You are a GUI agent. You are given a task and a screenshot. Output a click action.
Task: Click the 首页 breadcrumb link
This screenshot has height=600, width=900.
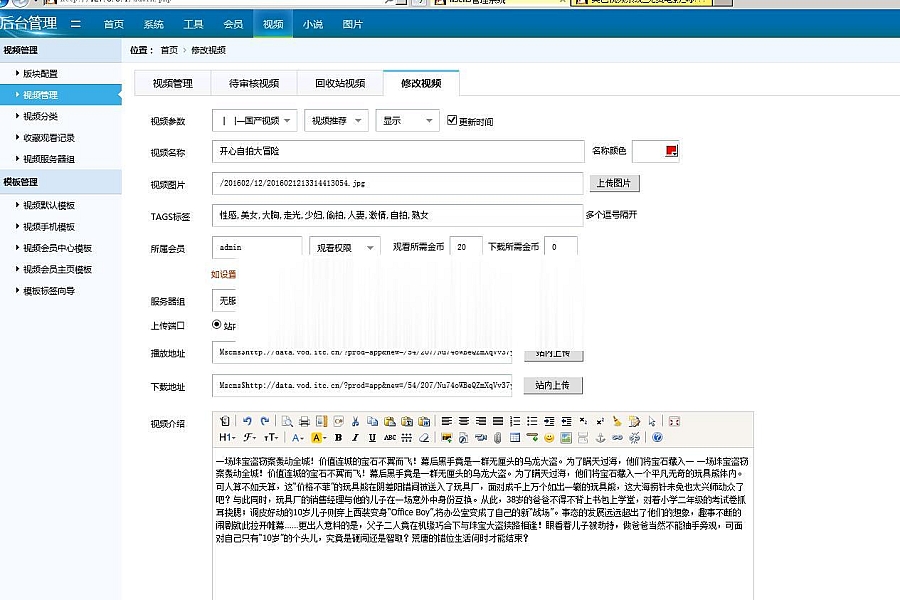pos(169,50)
